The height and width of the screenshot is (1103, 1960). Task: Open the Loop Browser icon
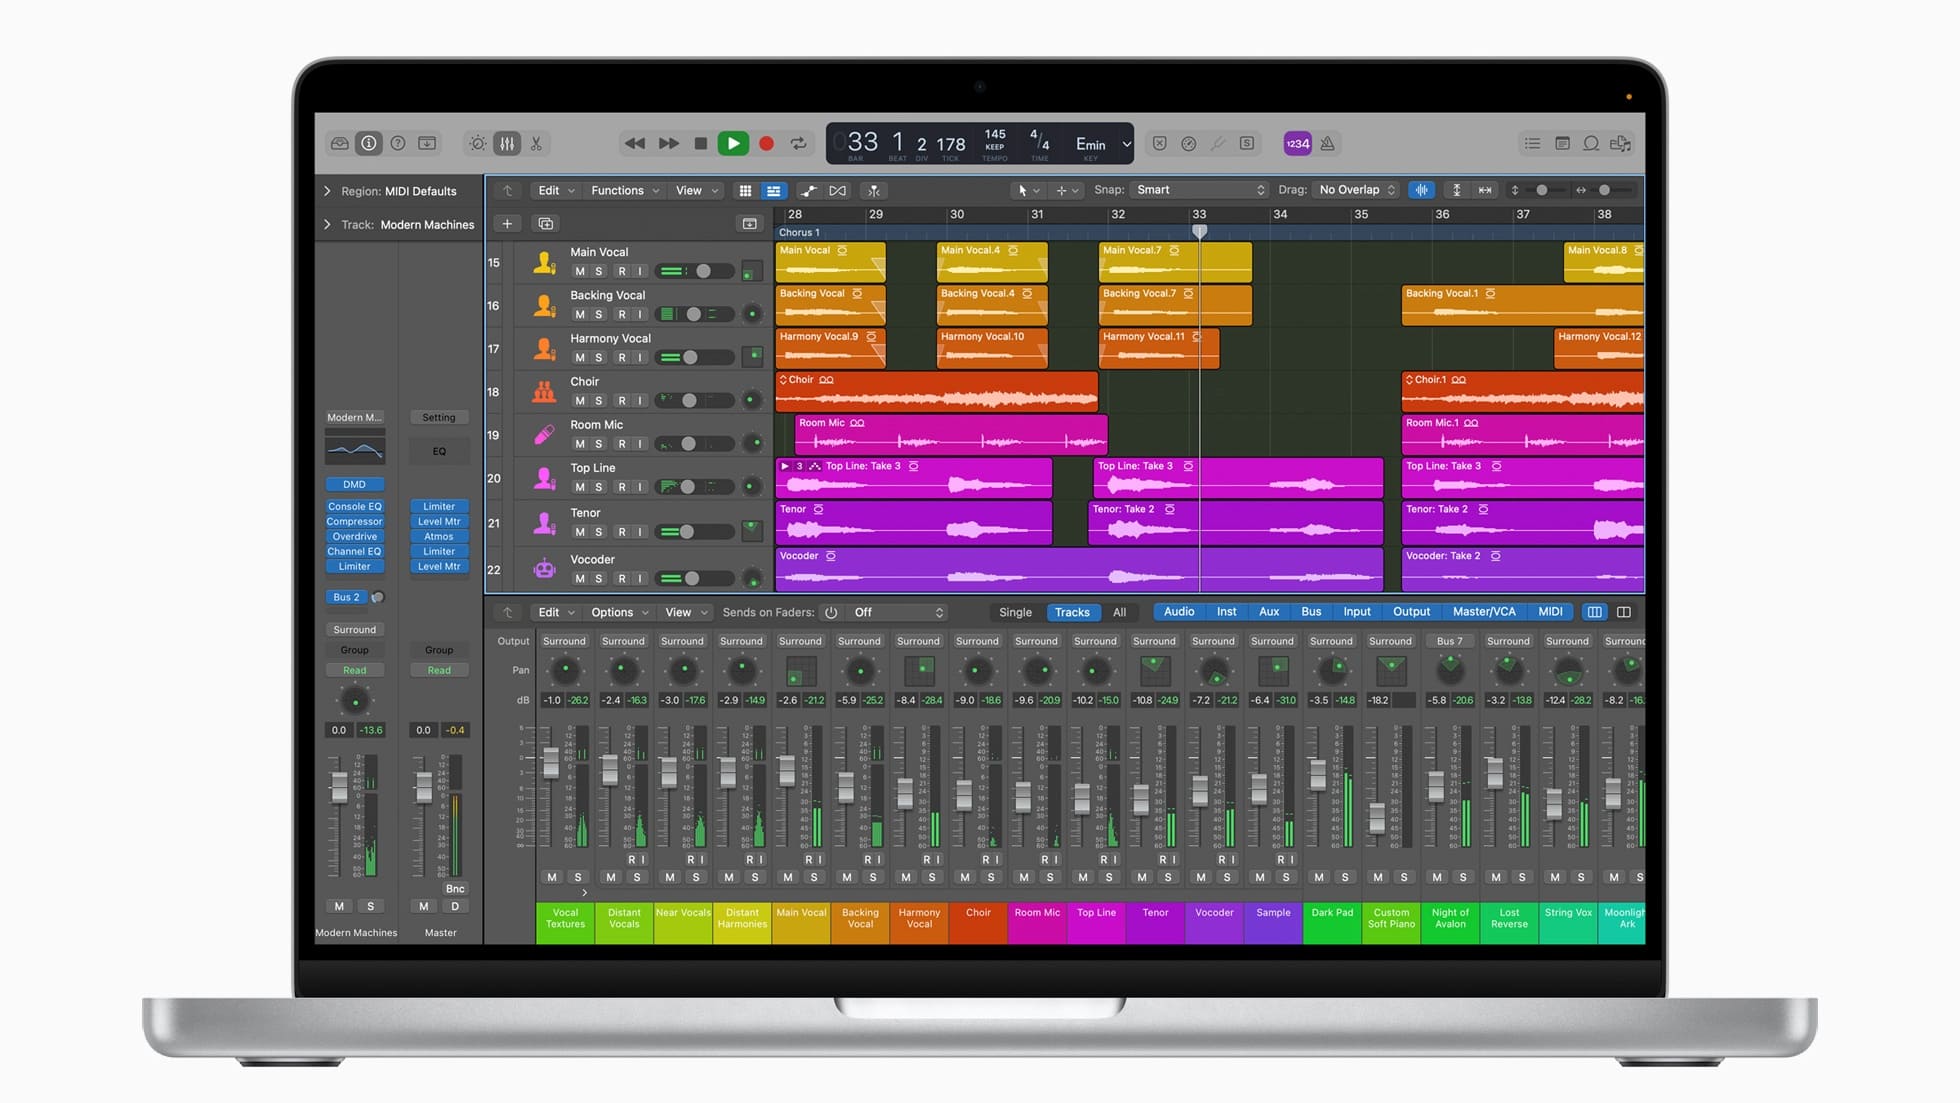point(1590,143)
